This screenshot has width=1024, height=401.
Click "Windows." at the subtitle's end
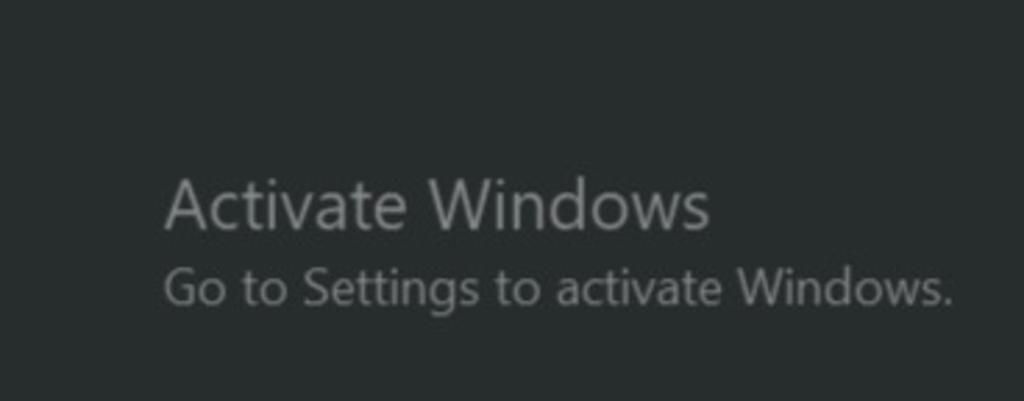point(846,288)
